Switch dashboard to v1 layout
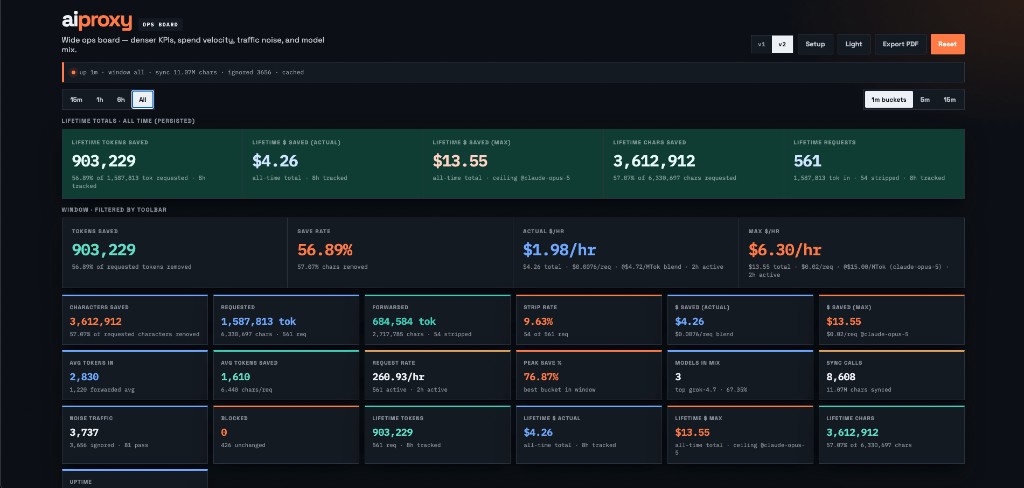 pyautogui.click(x=761, y=44)
